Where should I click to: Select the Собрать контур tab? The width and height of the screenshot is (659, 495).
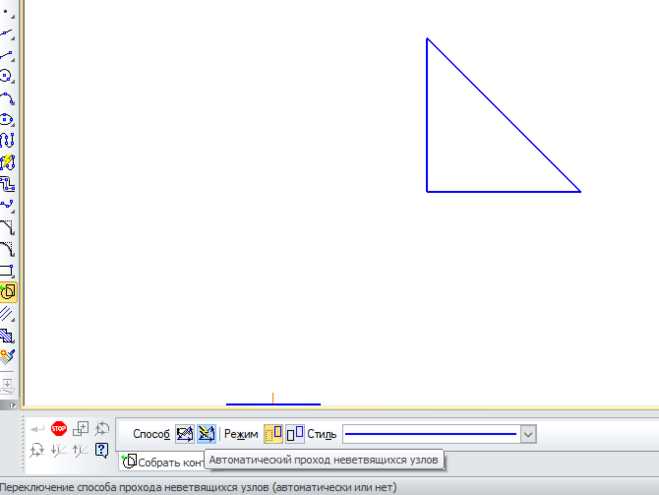tap(162, 462)
